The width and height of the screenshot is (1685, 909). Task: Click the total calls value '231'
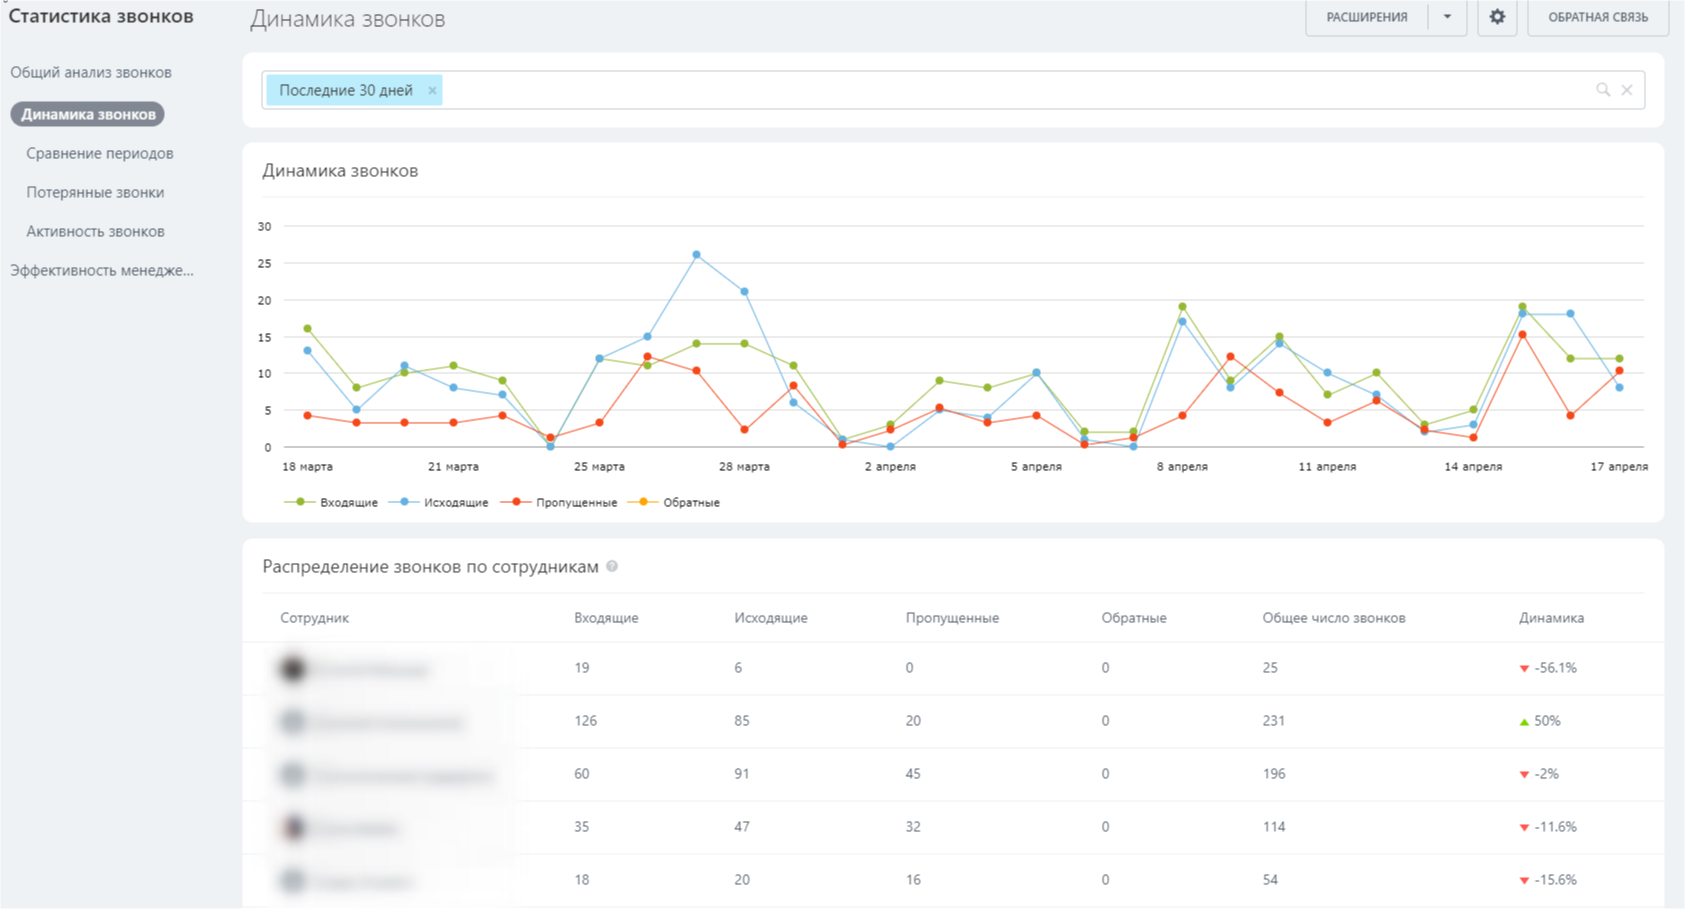click(x=1273, y=721)
